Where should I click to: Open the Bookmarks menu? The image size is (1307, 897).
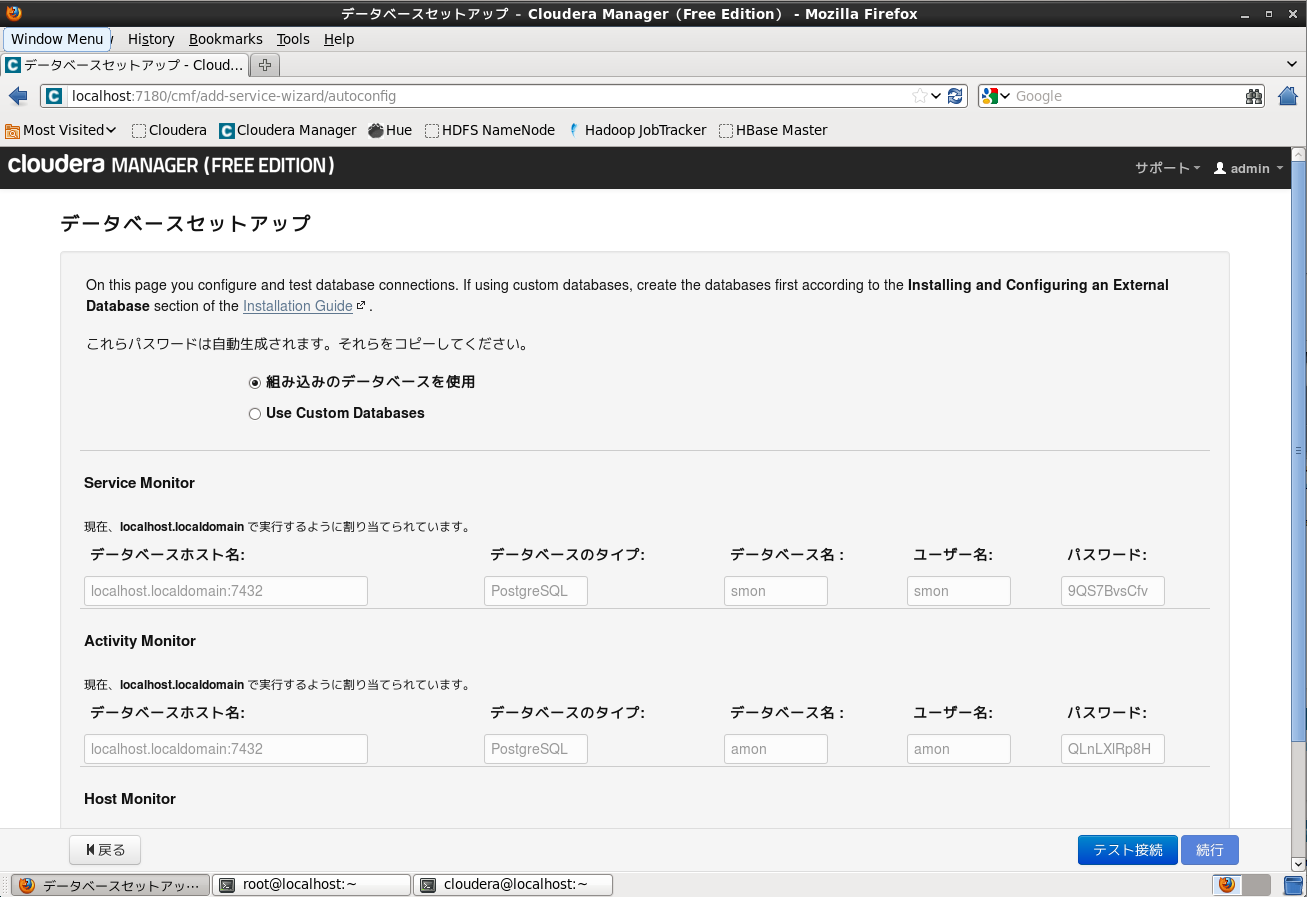(225, 39)
